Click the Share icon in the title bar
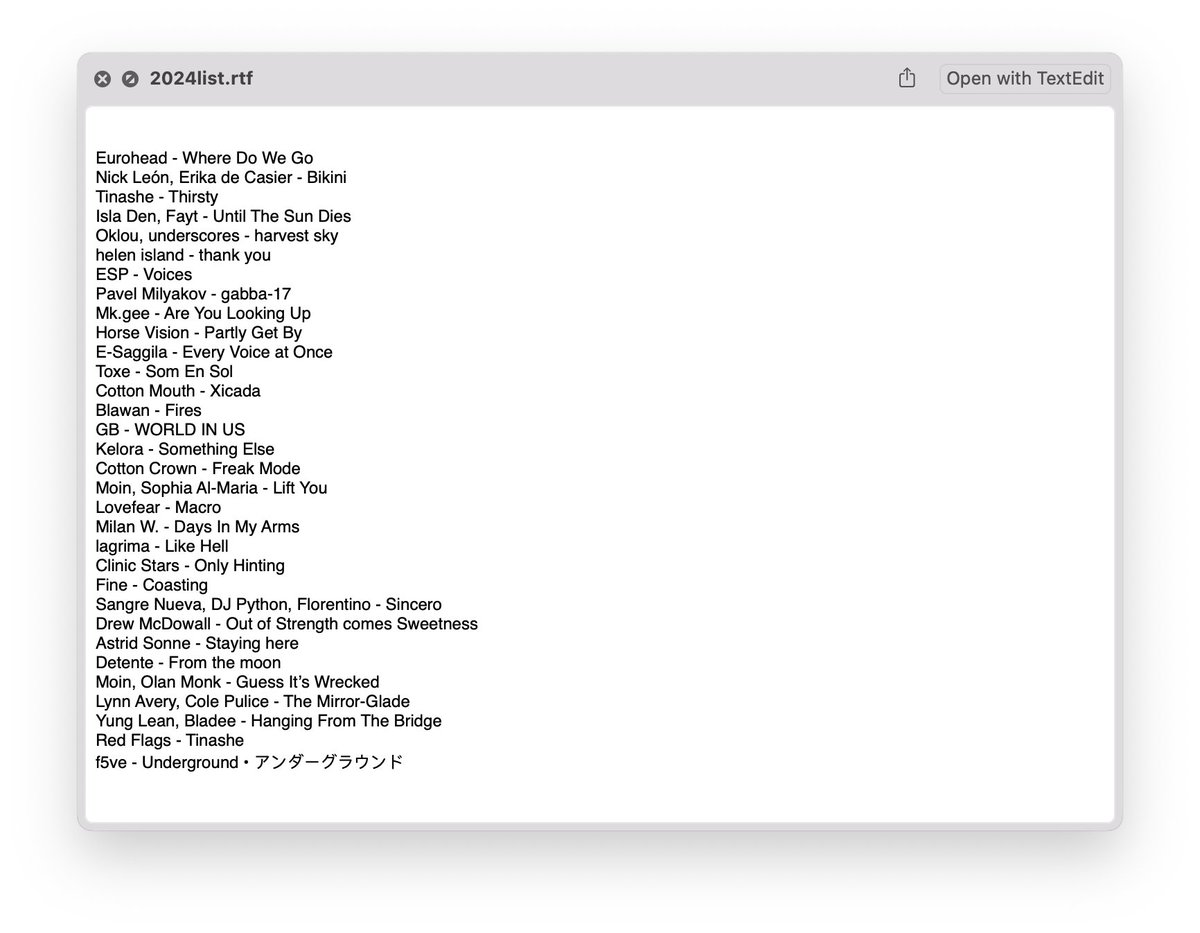Screen dimensions: 1200x933 pos(907,78)
